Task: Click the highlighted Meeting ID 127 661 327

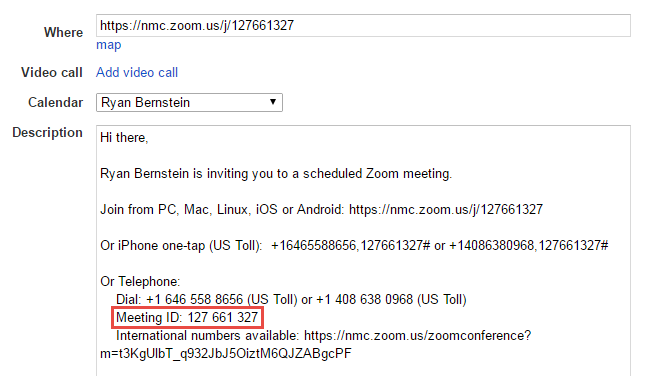Action: pos(187,318)
